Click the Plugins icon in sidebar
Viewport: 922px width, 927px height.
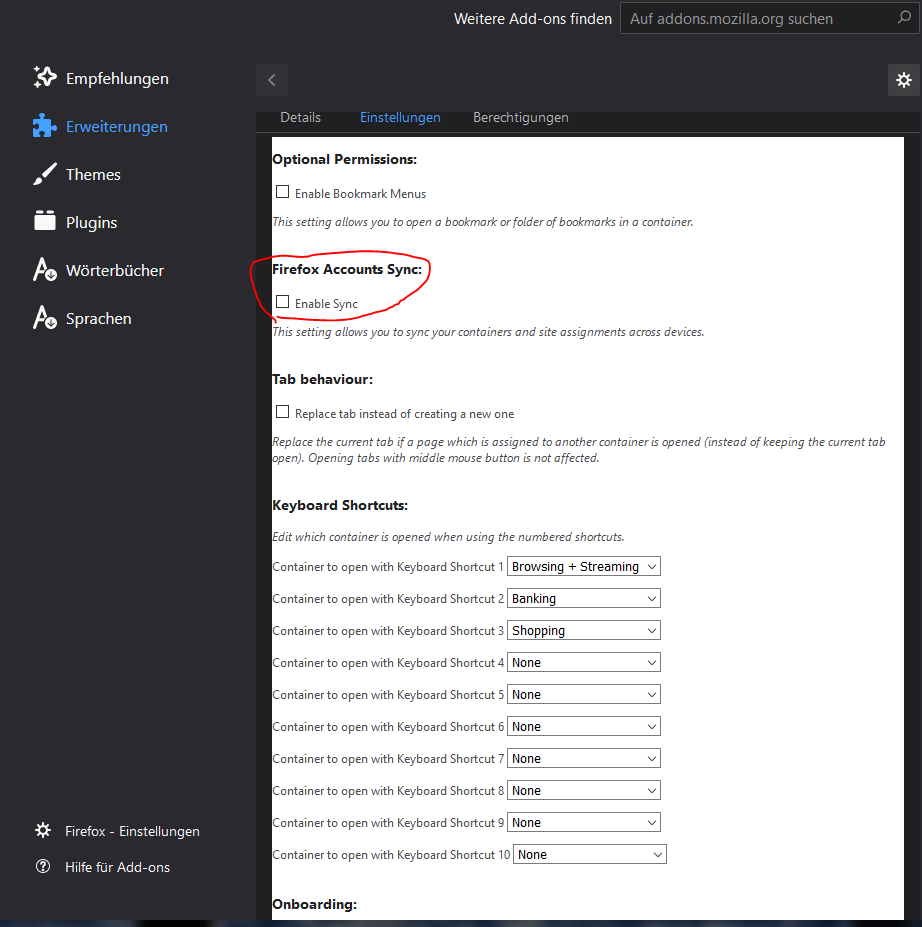(45, 221)
